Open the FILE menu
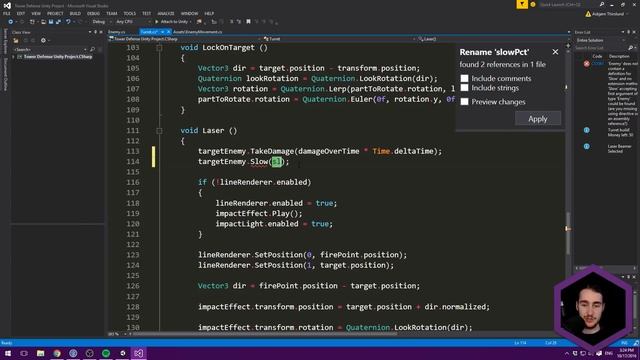Viewport: 640px width, 360px height. coord(7,13)
